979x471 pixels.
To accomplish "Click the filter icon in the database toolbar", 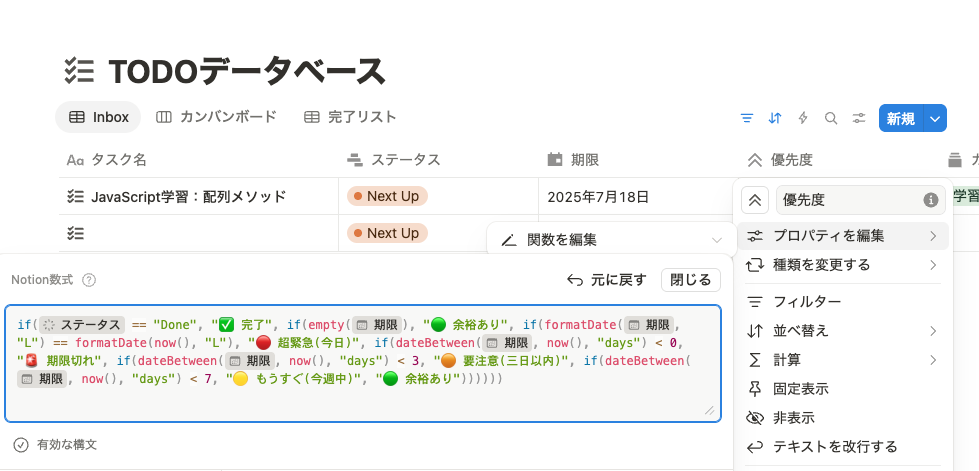I will [746, 118].
